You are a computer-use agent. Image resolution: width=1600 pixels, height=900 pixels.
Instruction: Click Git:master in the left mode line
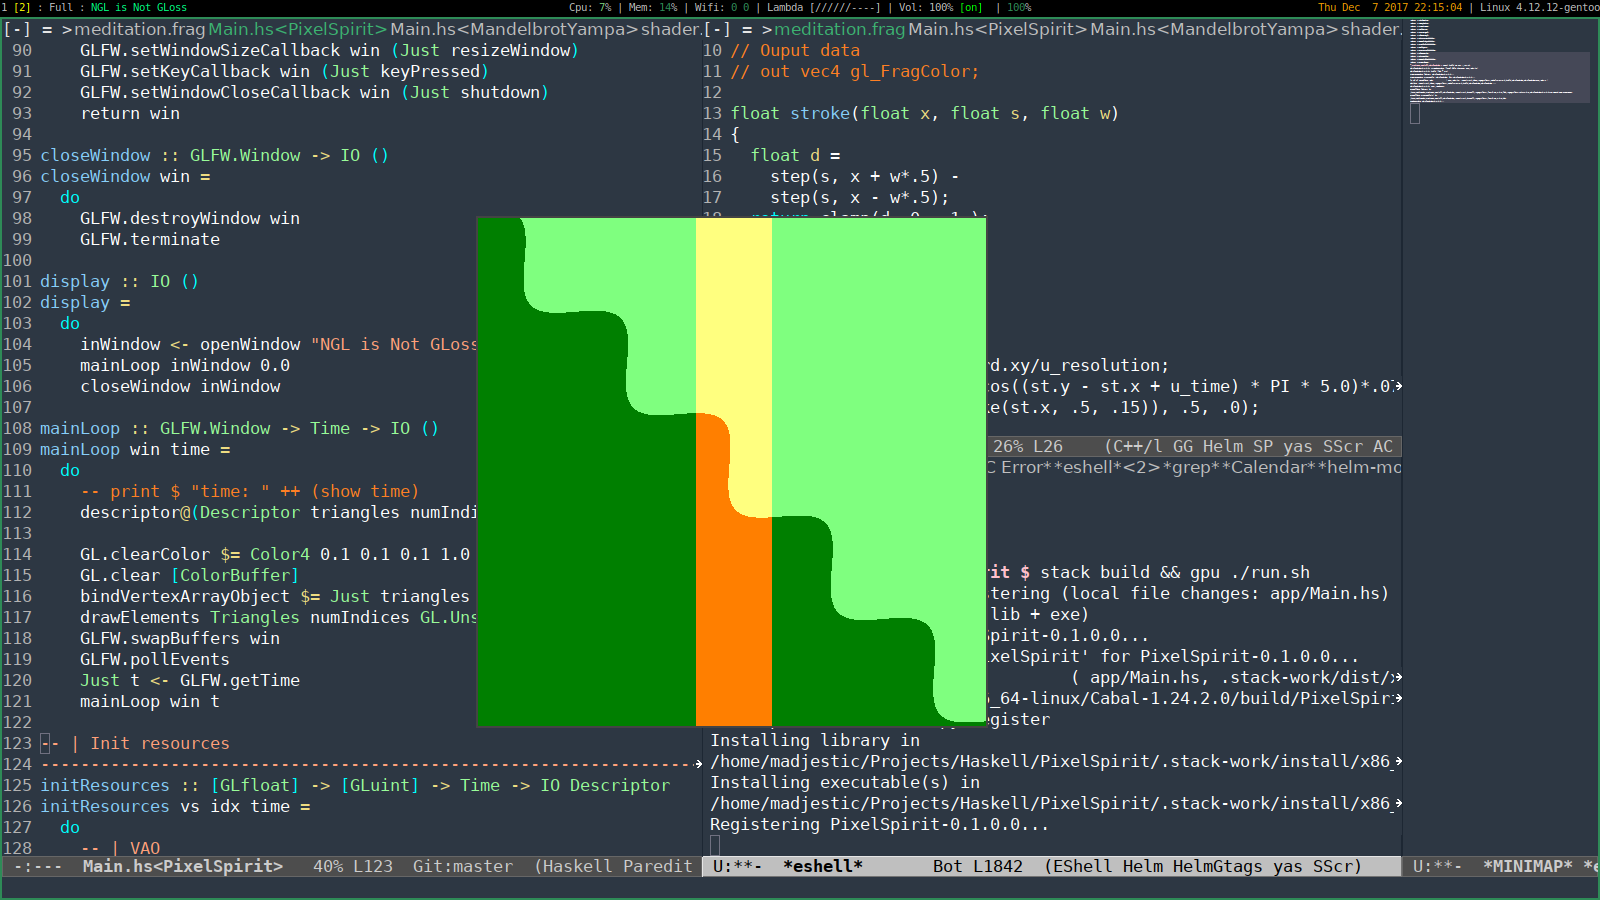pyautogui.click(x=463, y=866)
